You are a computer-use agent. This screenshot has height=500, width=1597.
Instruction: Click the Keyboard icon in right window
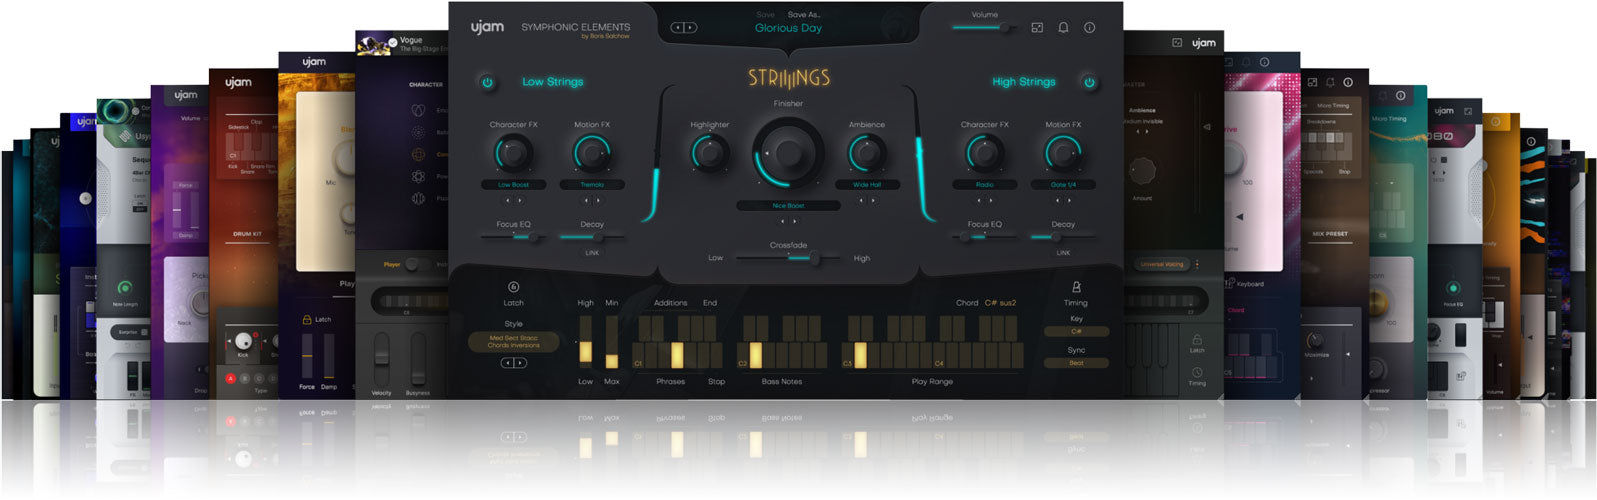point(1230,284)
